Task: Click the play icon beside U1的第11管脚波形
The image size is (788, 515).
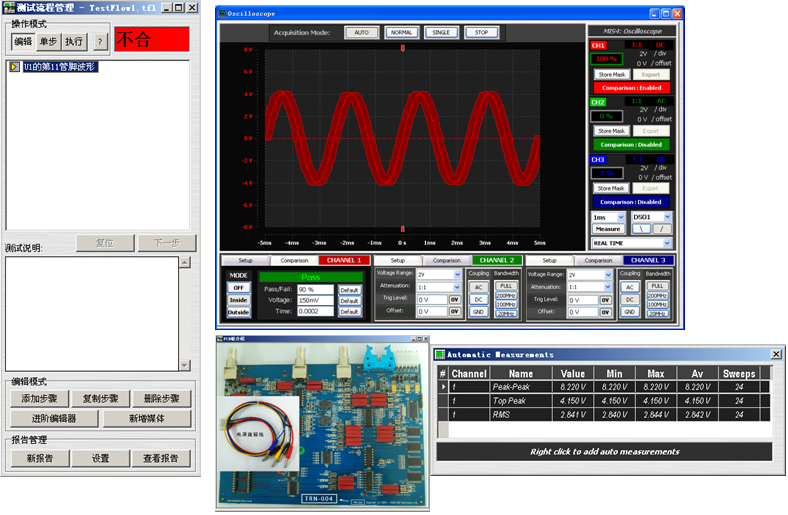Action: pos(15,67)
